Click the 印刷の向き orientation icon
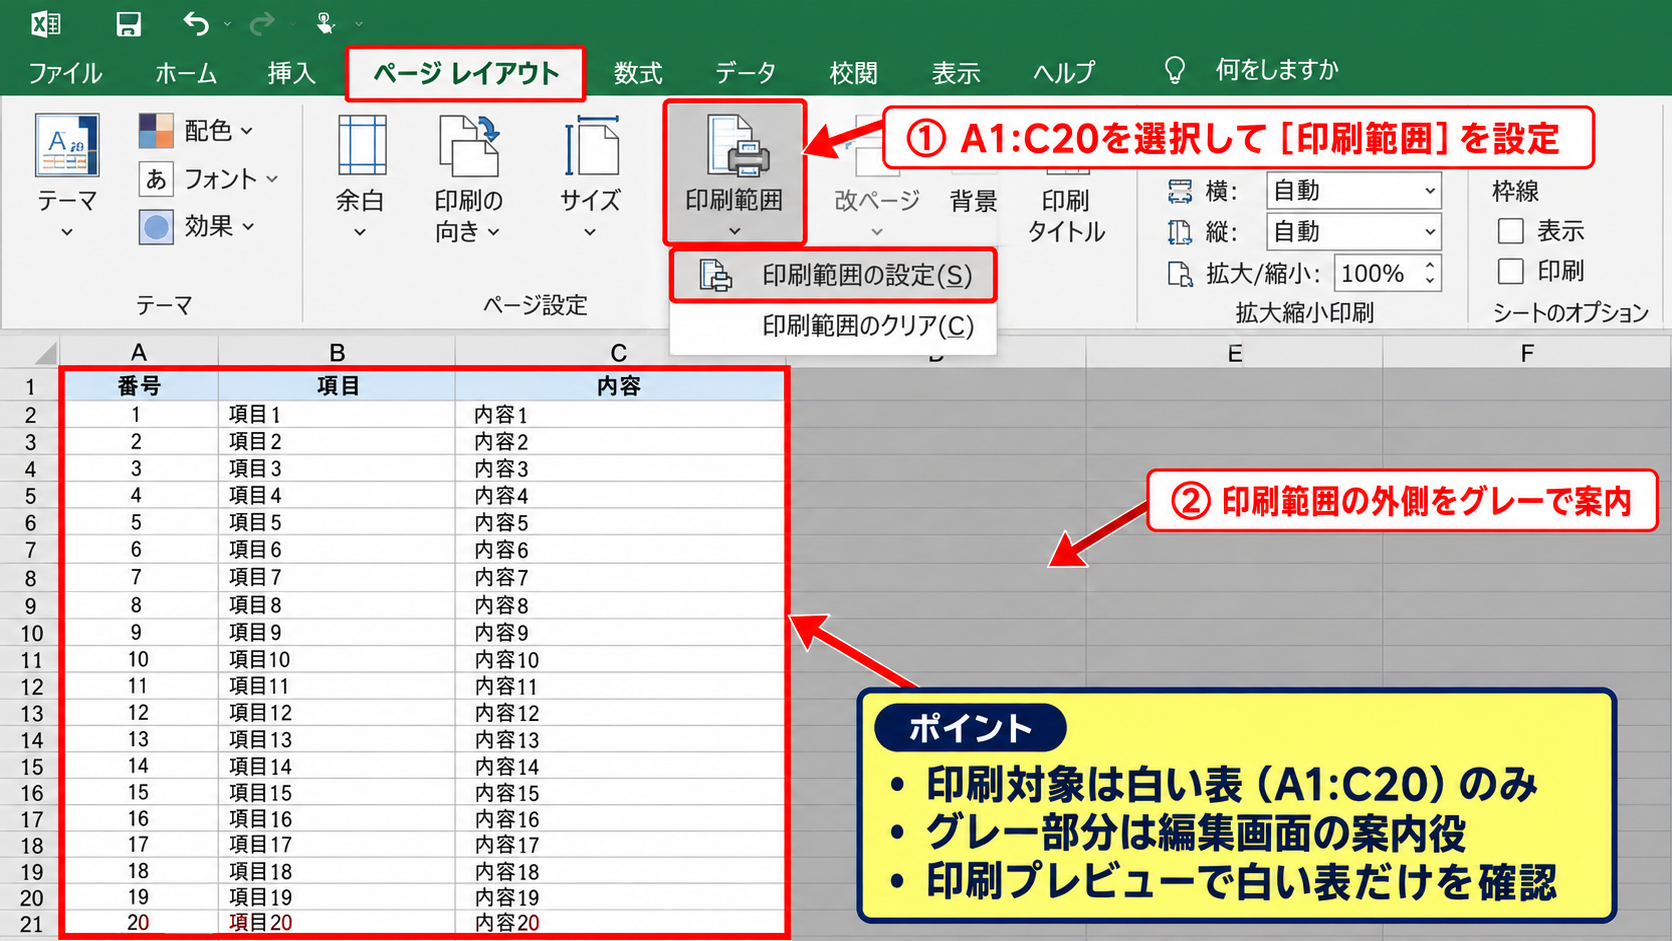This screenshot has width=1672, height=941. (469, 146)
